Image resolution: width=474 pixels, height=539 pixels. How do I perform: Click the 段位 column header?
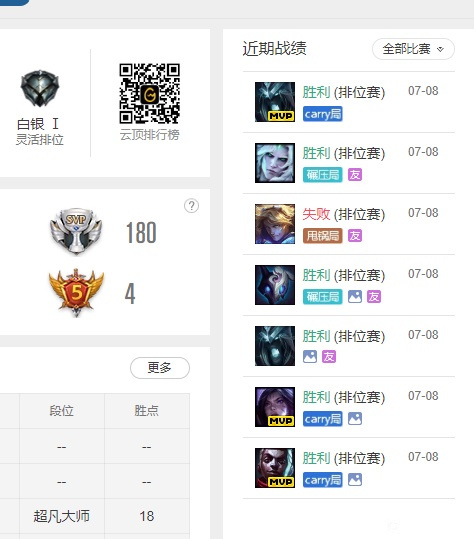coord(62,411)
